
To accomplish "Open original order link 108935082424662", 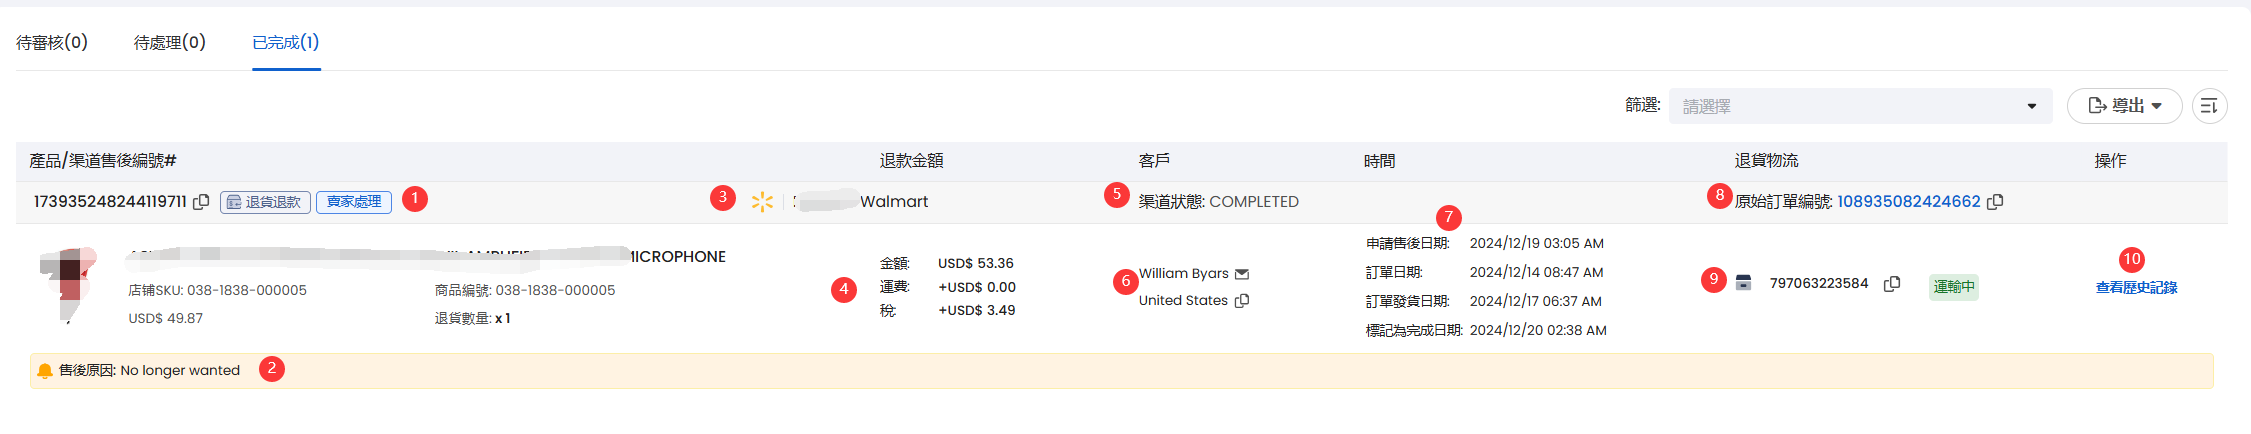I will pyautogui.click(x=1909, y=202).
